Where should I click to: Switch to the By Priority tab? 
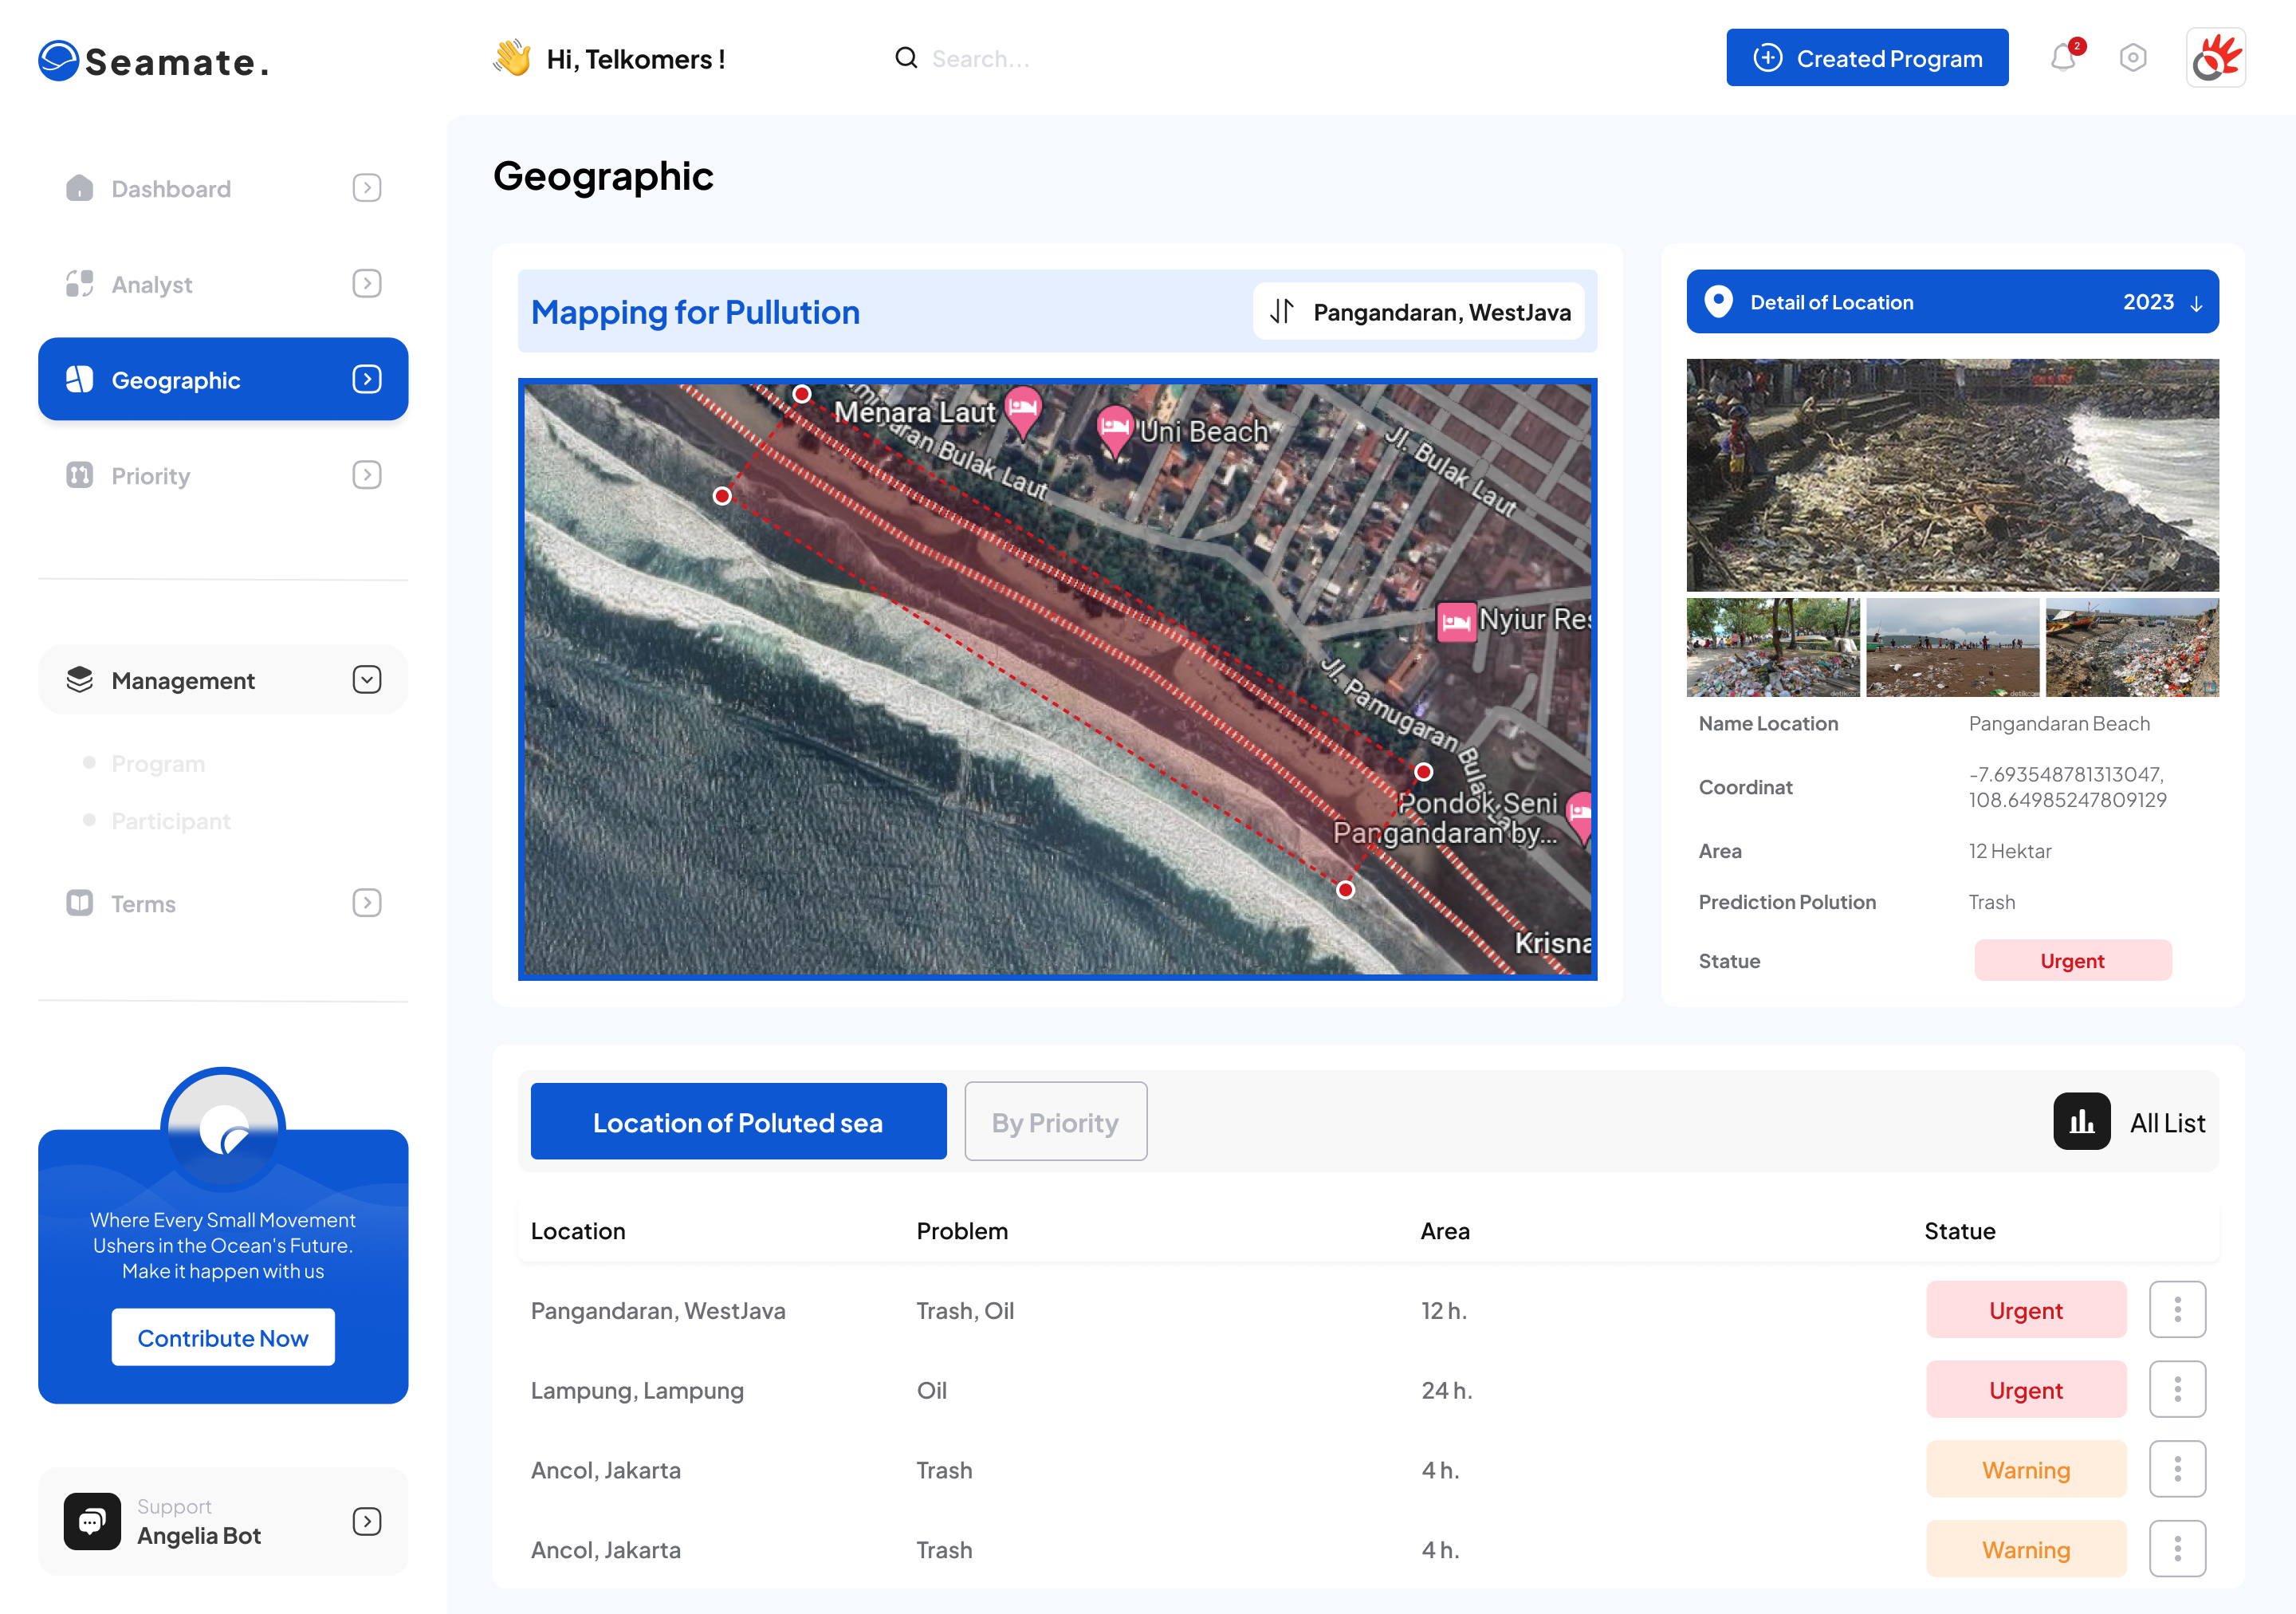point(1055,1122)
